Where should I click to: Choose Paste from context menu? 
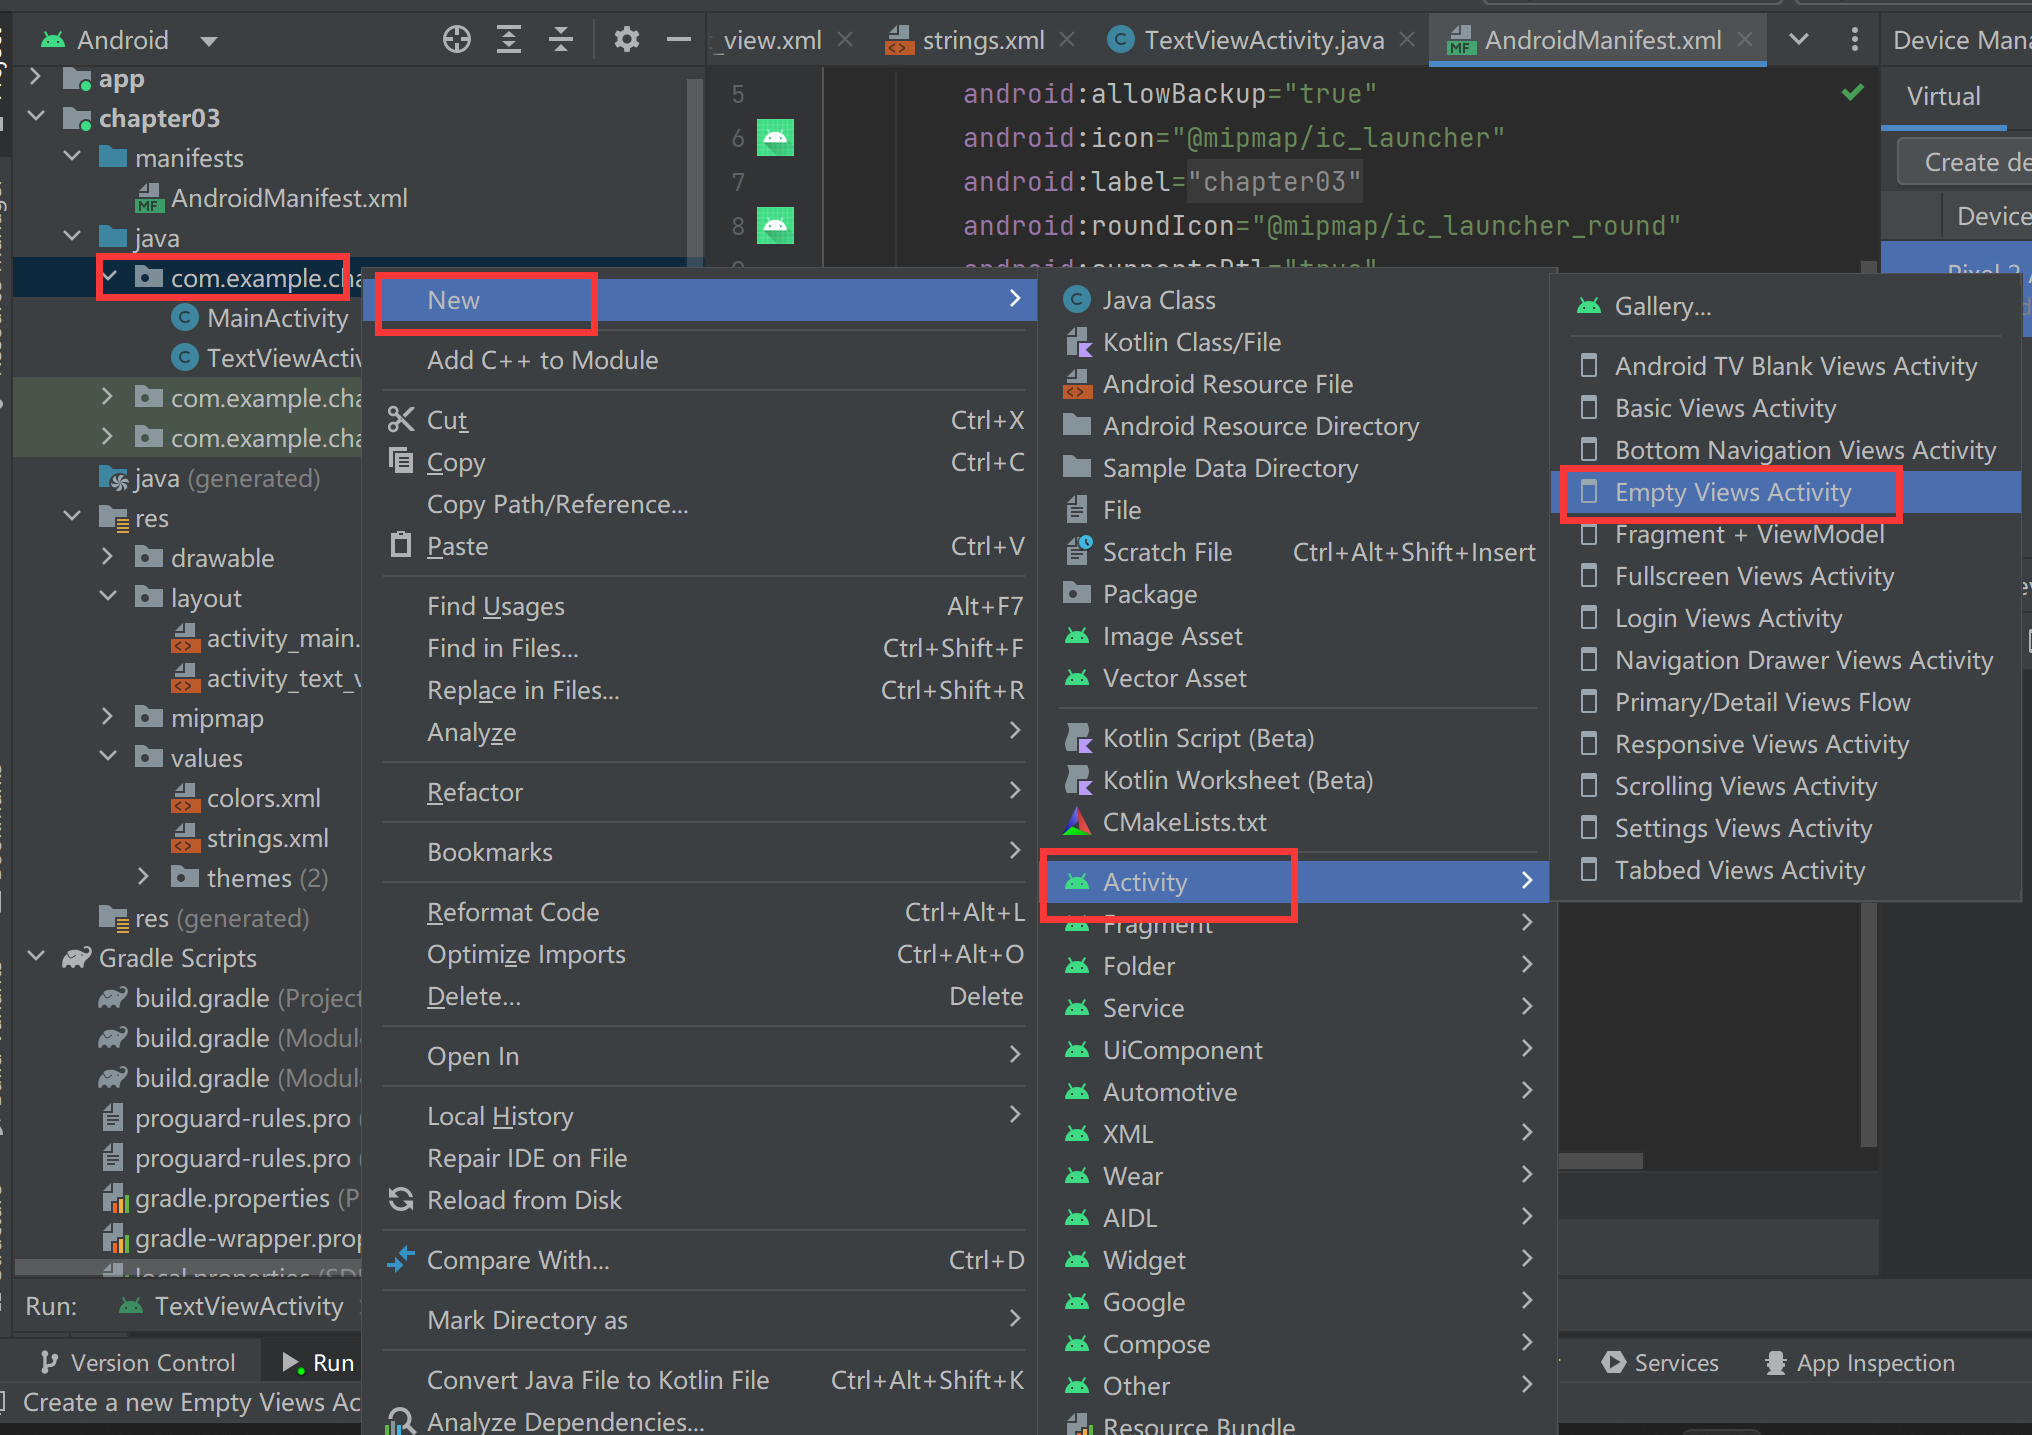[x=704, y=546]
